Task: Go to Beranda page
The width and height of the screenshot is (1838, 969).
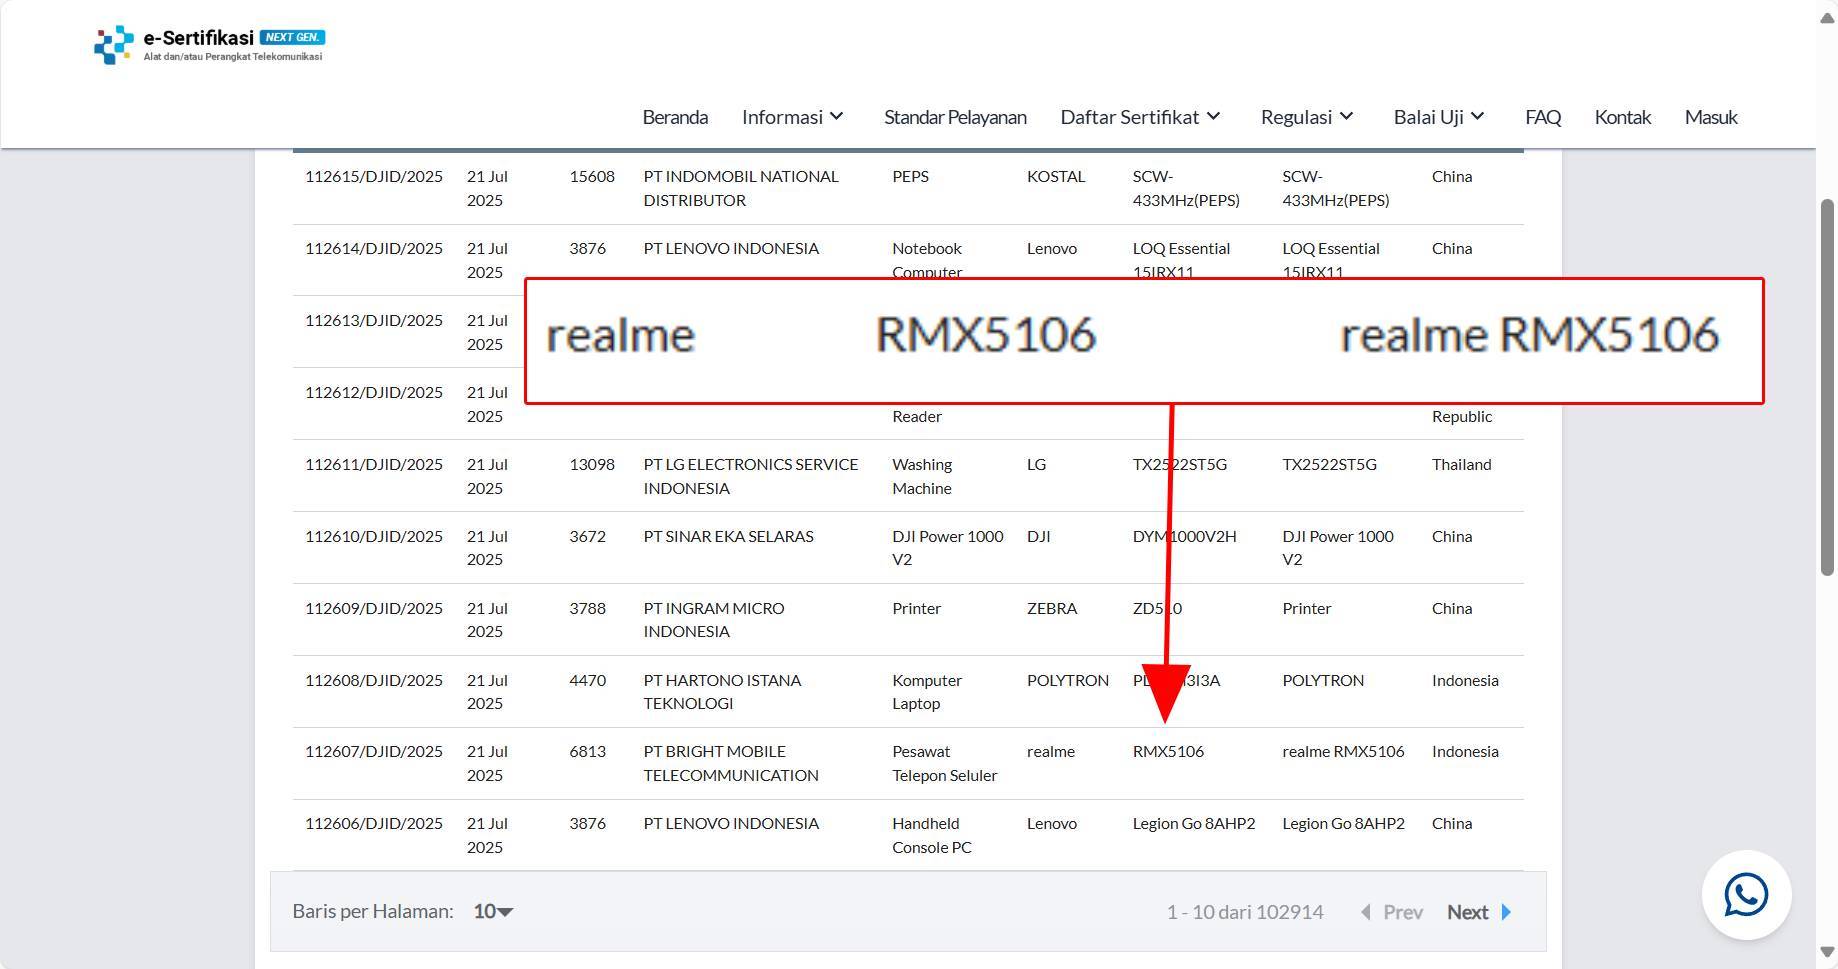Action: [x=675, y=117]
